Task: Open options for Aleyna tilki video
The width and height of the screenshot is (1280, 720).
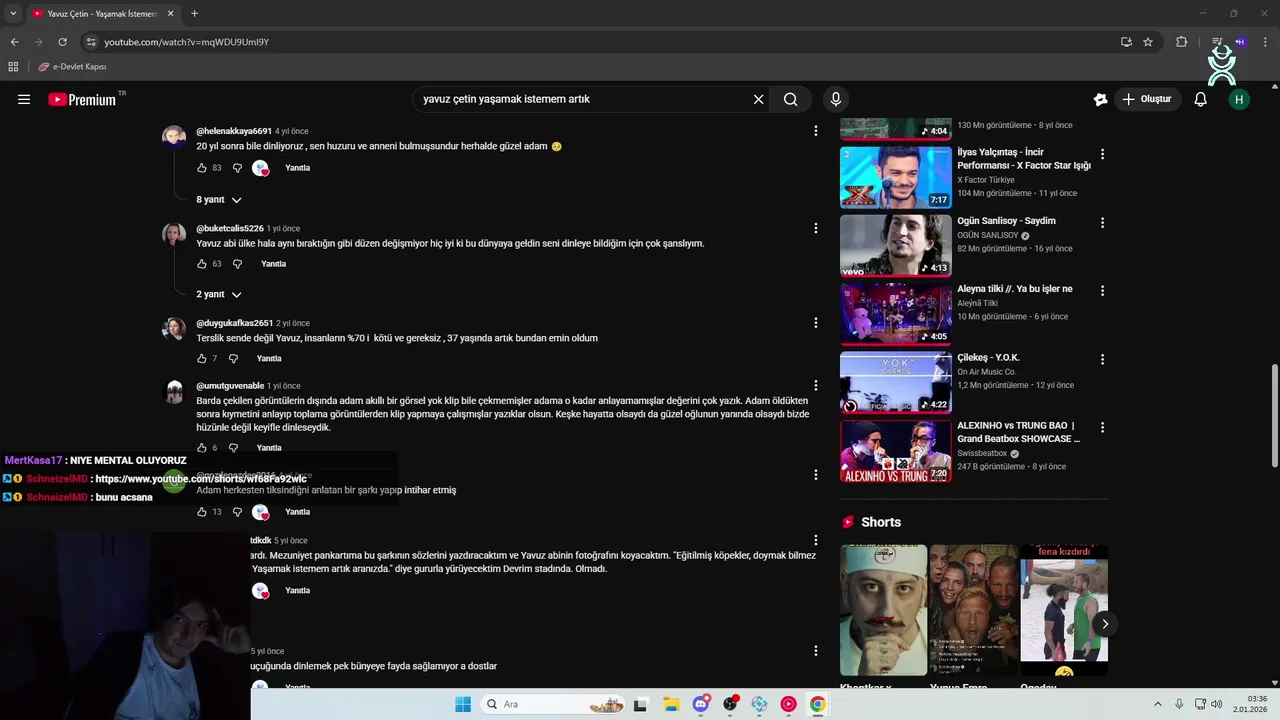Action: (x=1102, y=290)
